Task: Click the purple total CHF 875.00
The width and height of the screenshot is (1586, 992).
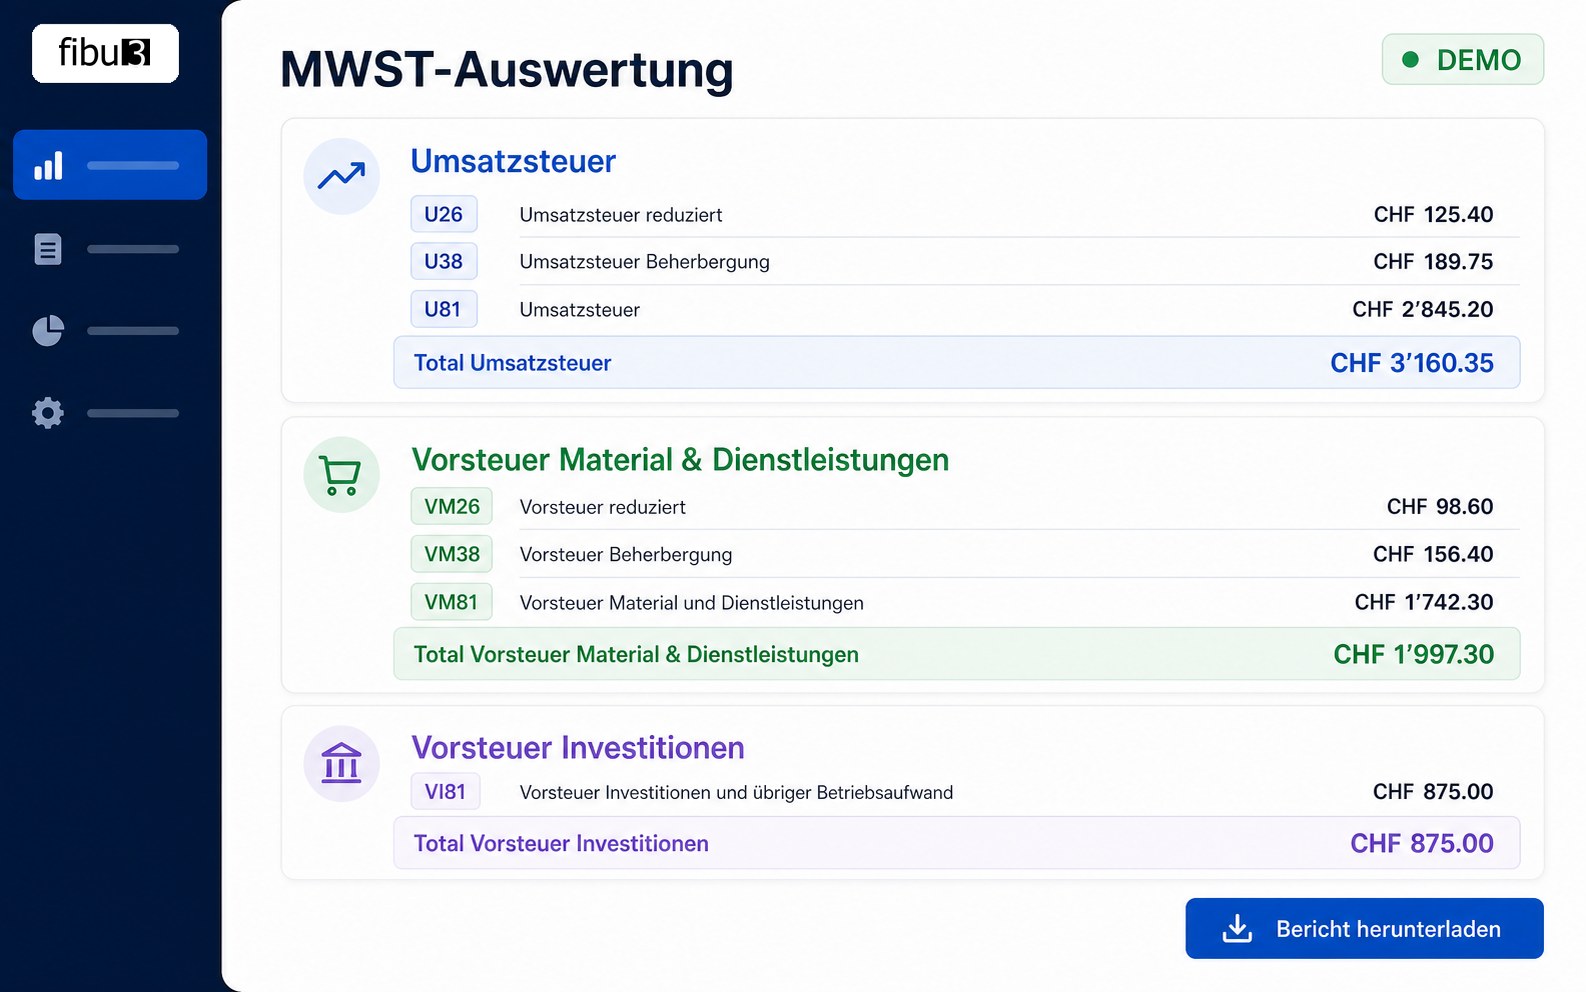Action: (1422, 843)
